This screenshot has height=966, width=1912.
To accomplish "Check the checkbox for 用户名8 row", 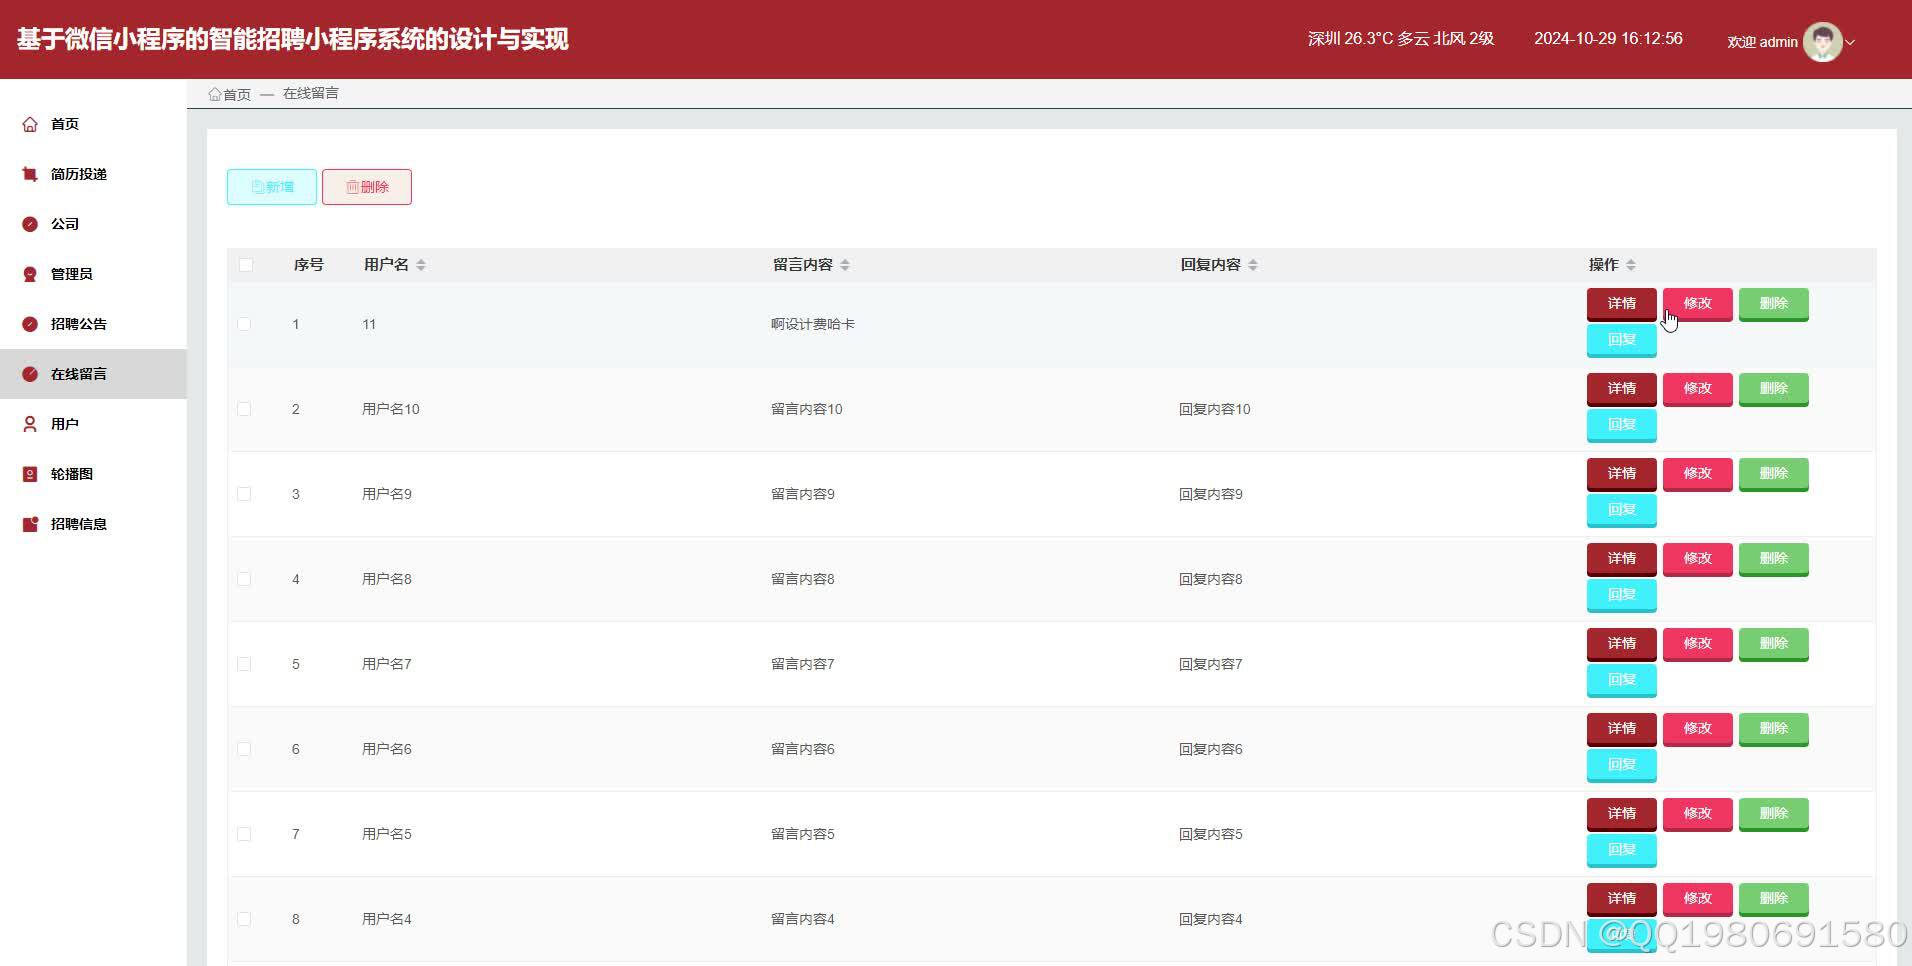I will point(244,579).
